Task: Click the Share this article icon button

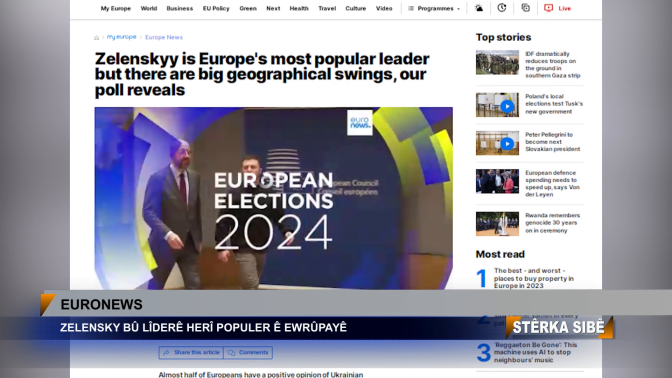Action: (x=191, y=352)
